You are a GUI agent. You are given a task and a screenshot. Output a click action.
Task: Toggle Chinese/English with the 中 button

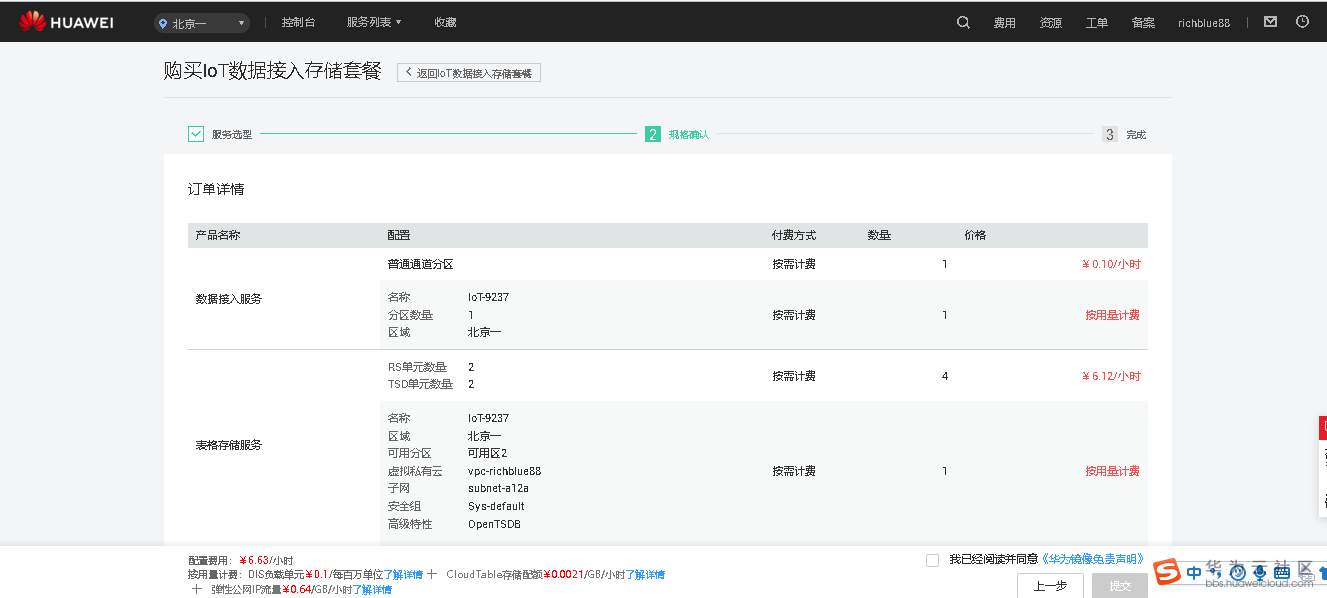coord(1194,571)
